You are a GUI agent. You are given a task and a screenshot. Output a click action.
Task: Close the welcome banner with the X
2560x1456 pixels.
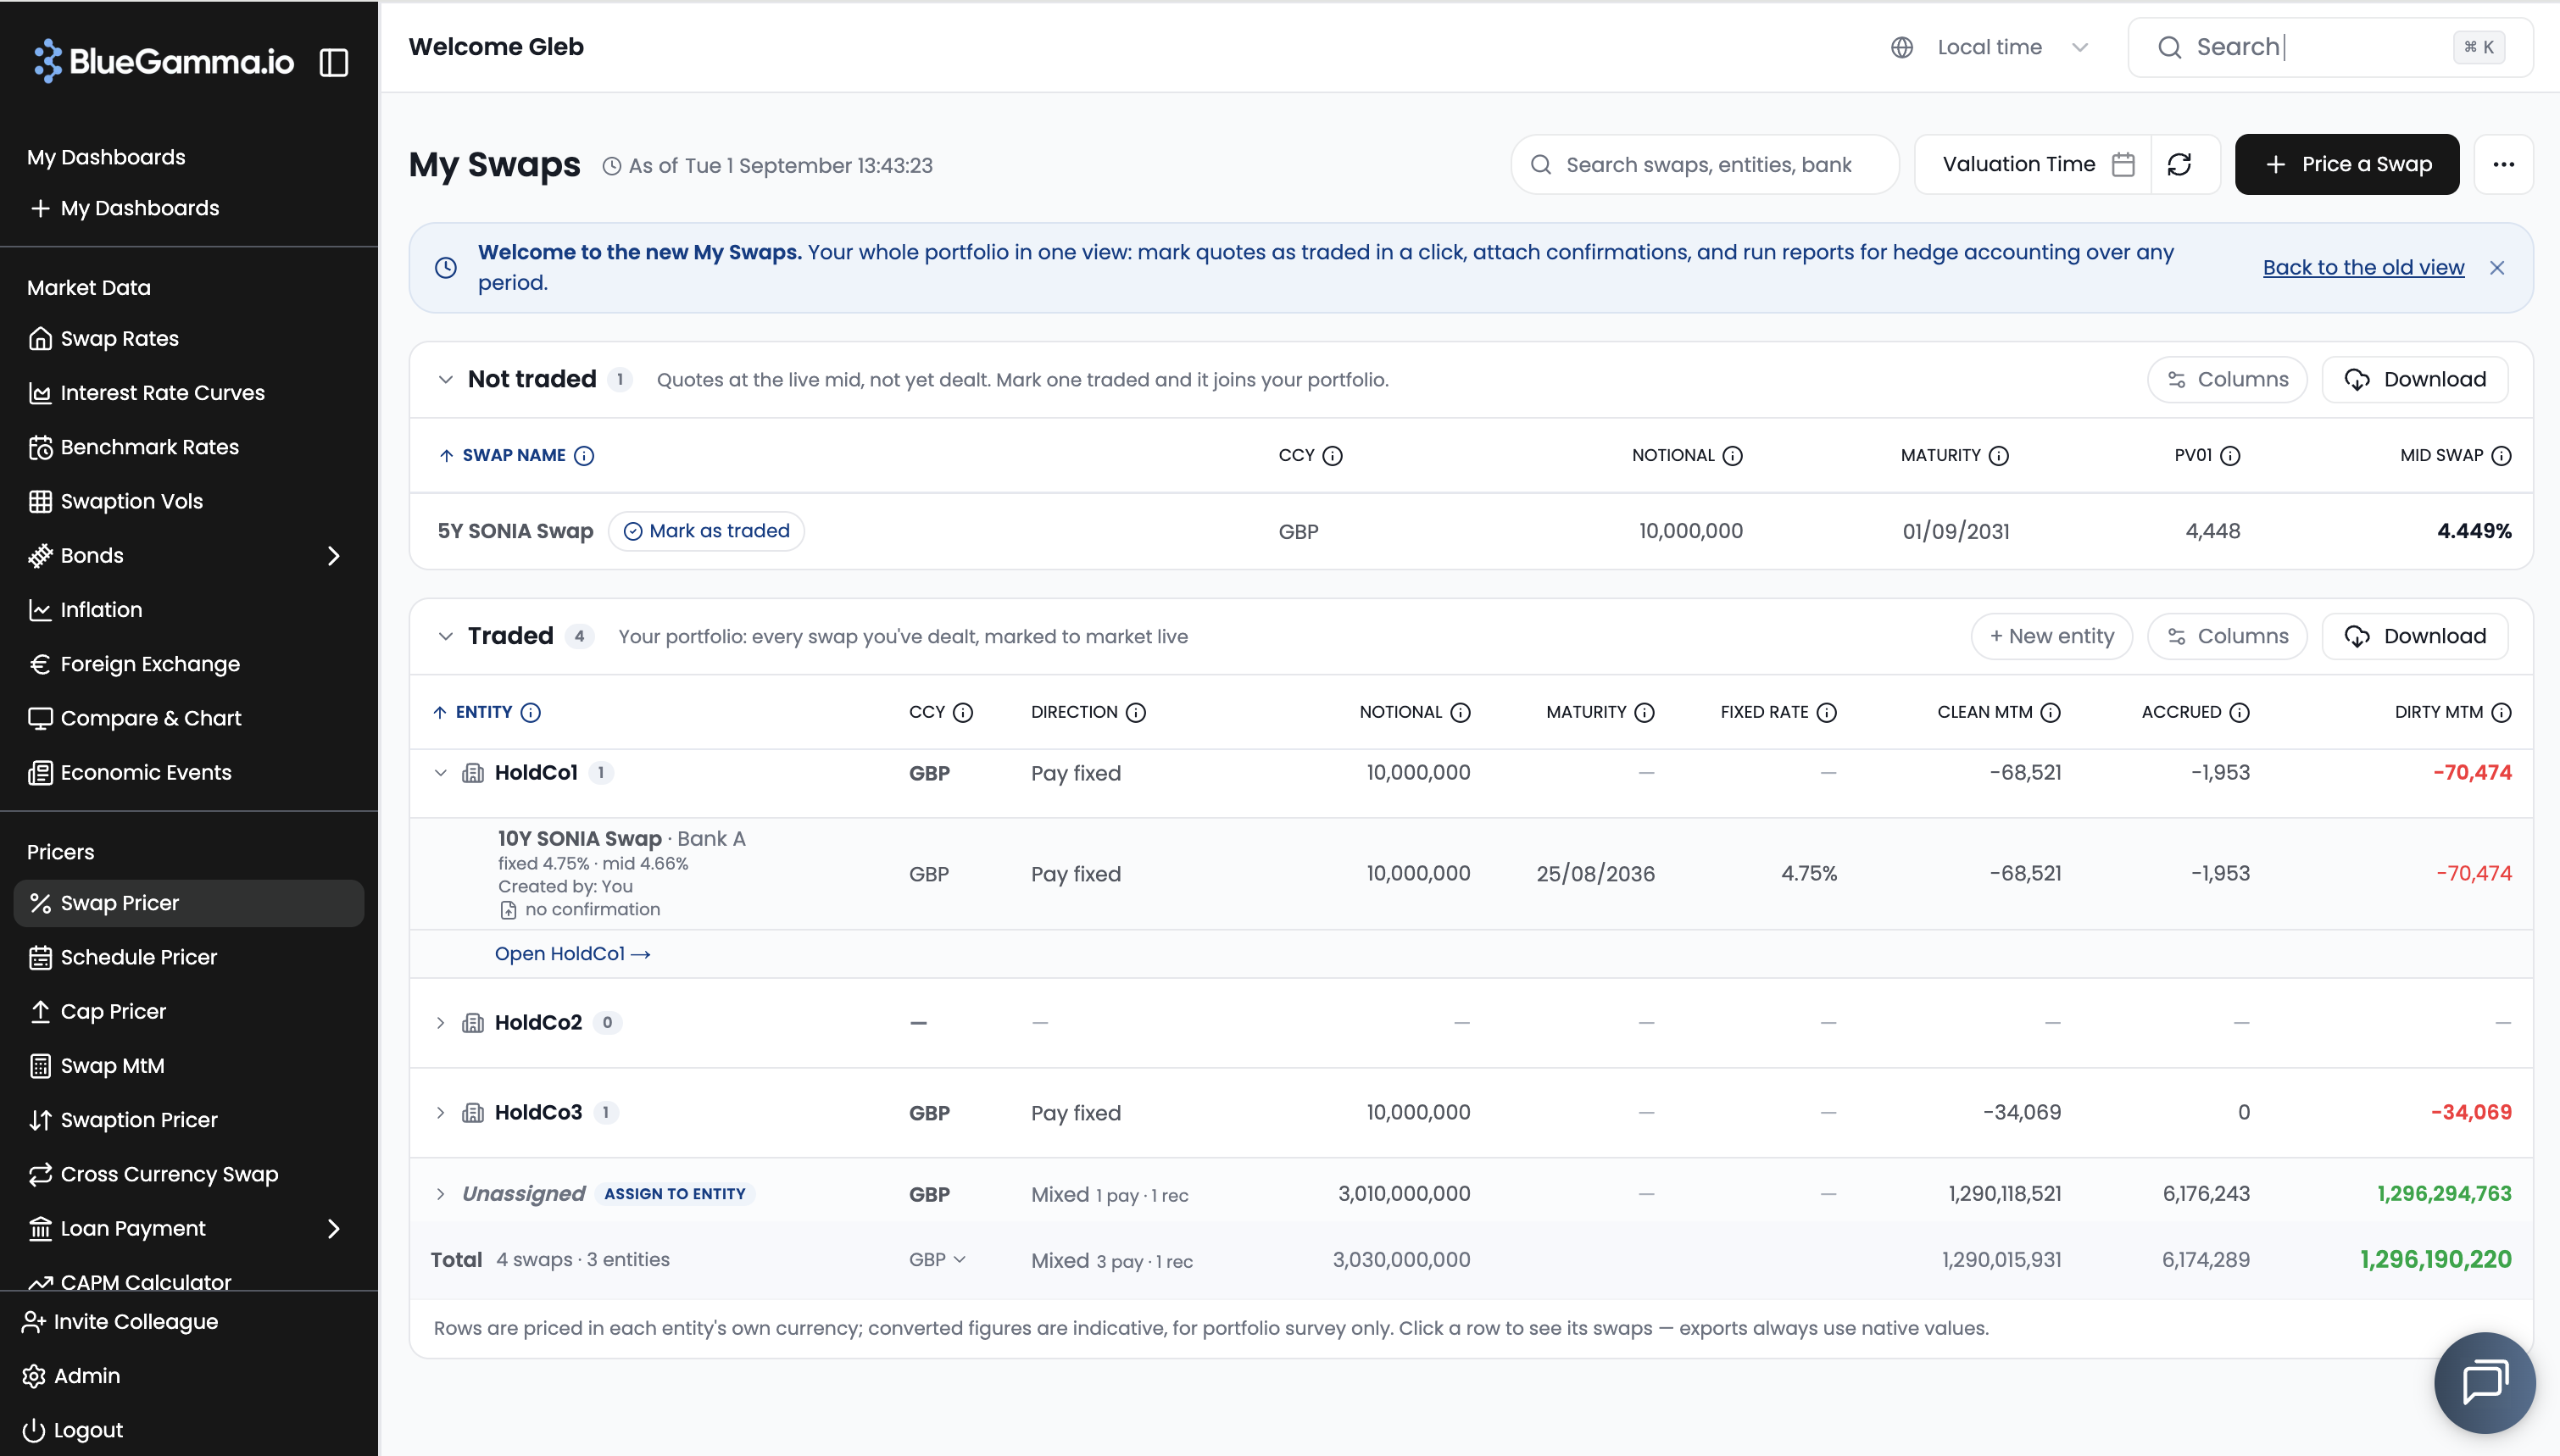pyautogui.click(x=2497, y=268)
